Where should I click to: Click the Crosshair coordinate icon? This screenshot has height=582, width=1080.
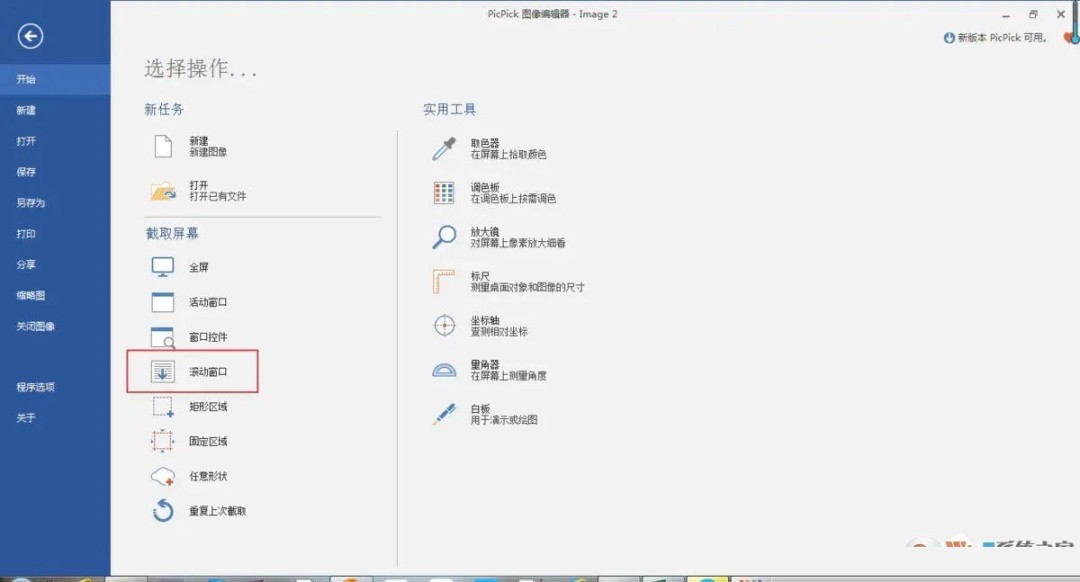point(444,325)
